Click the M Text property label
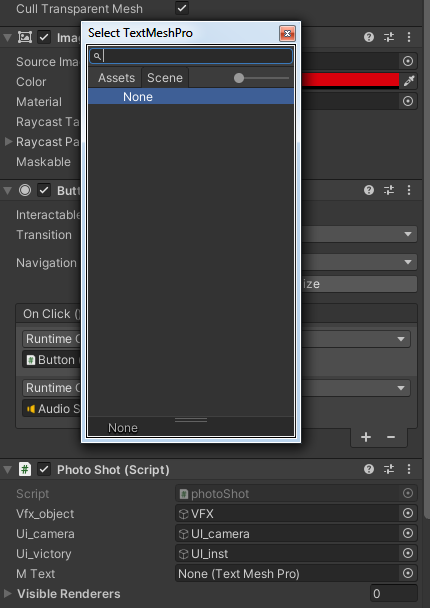430x608 pixels. point(36,573)
